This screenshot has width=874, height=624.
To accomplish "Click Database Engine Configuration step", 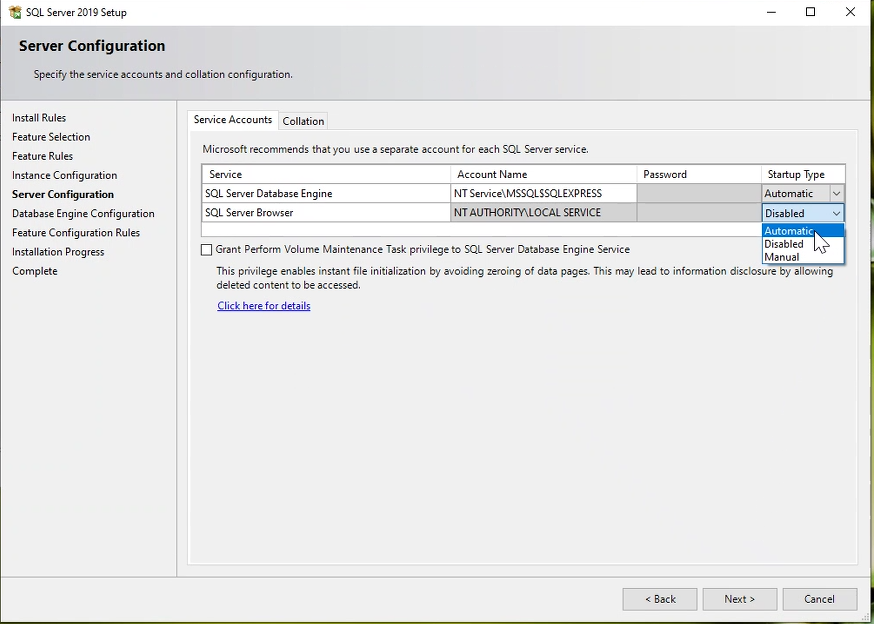I will pos(83,214).
